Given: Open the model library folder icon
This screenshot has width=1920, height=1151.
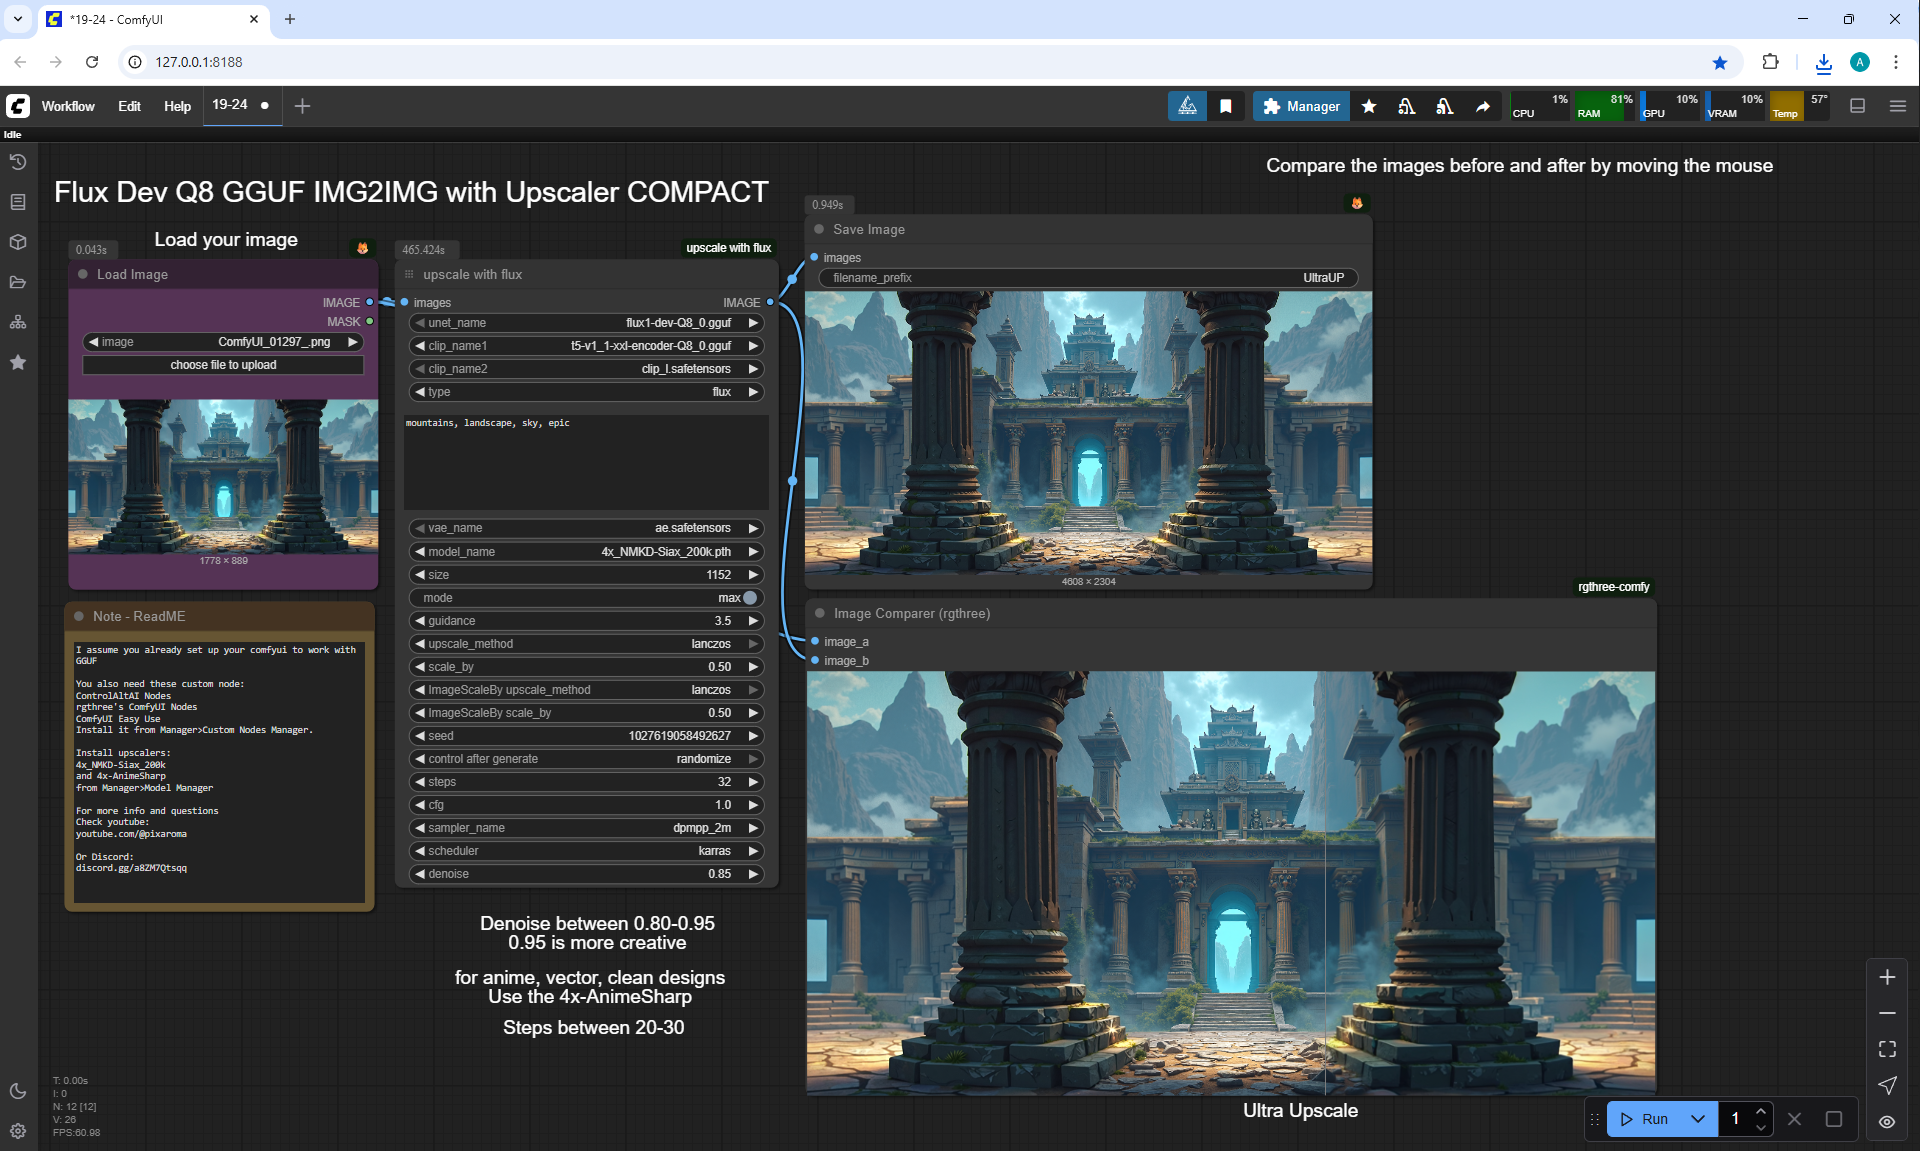Looking at the screenshot, I should pos(18,282).
